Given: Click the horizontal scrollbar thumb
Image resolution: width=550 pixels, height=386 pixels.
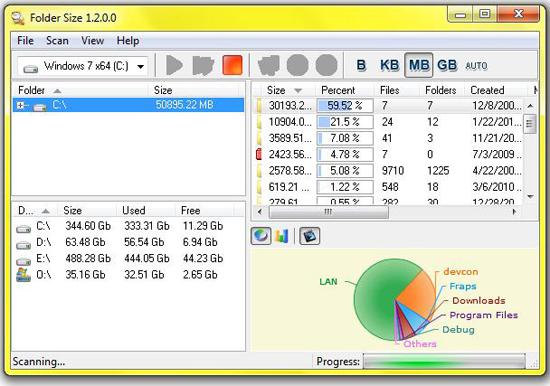Looking at the screenshot, I should [328, 212].
